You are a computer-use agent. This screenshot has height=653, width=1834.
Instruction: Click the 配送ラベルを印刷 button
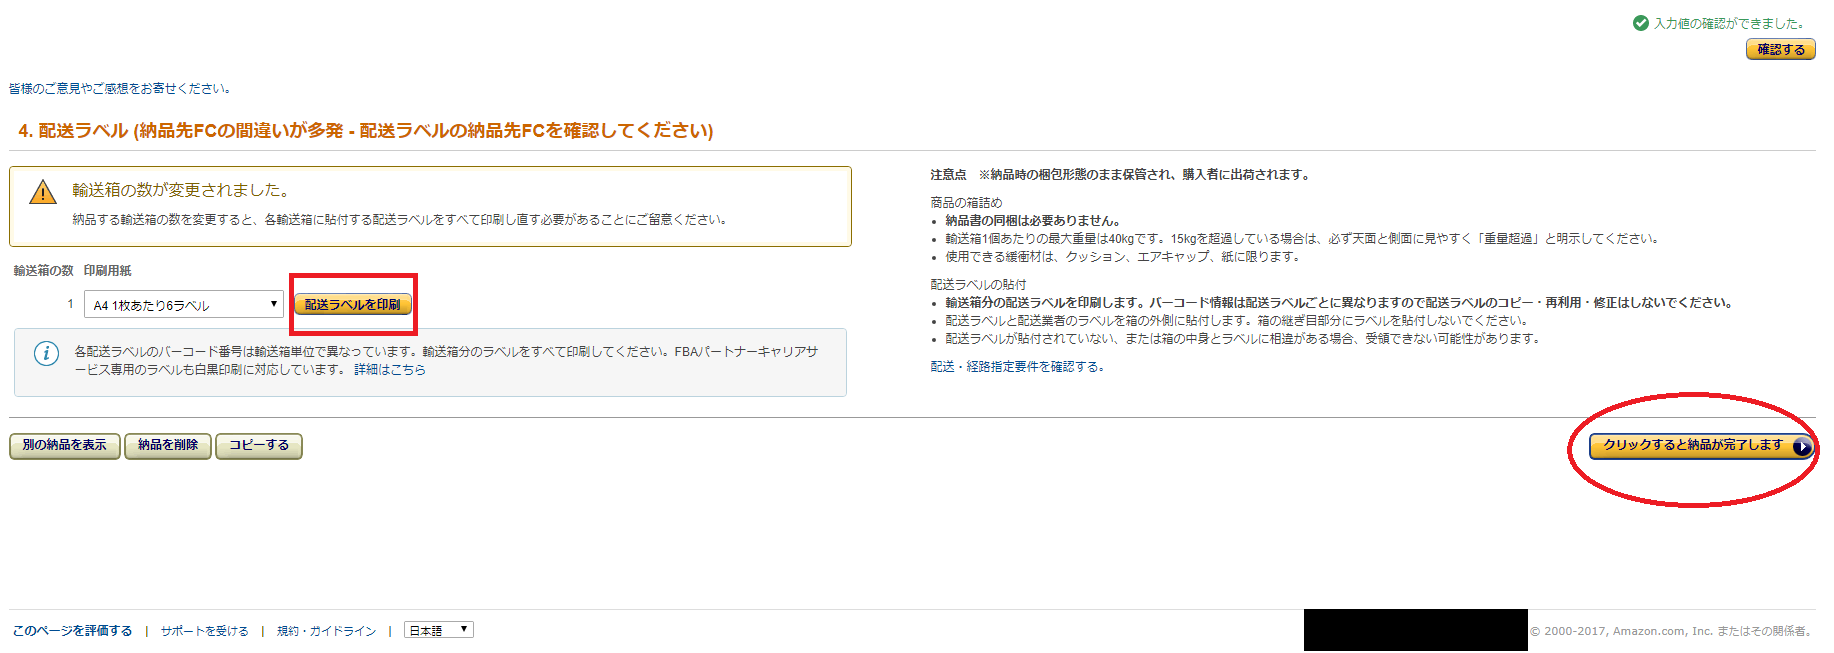(352, 304)
